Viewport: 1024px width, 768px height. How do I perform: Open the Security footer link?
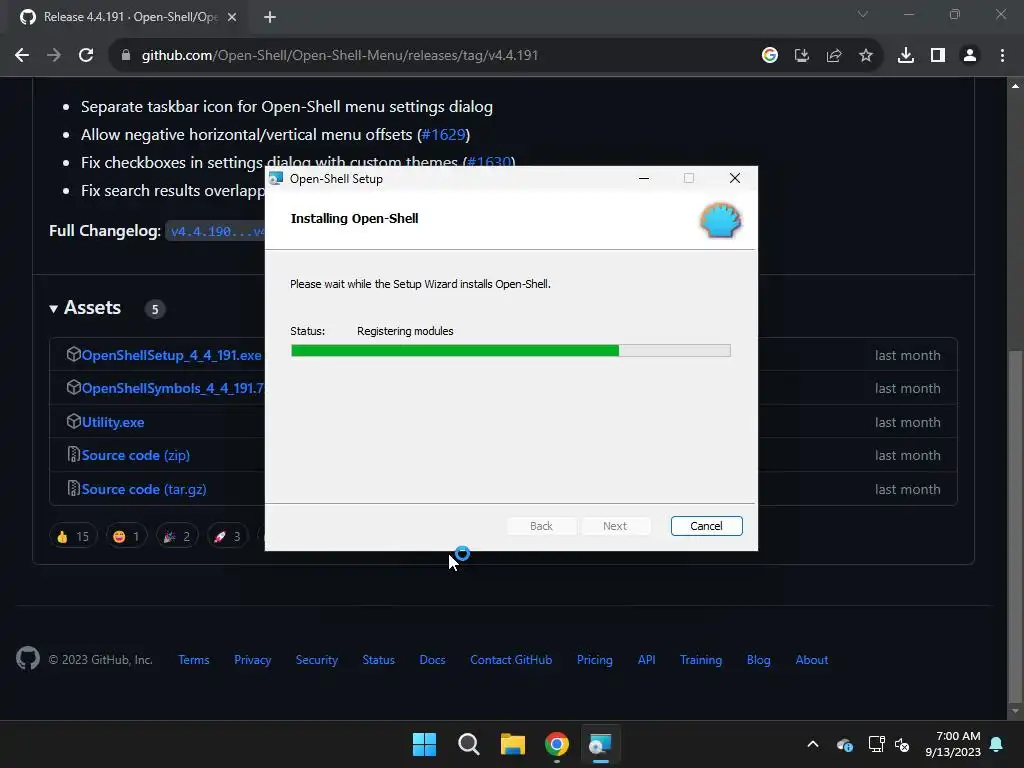click(x=317, y=660)
